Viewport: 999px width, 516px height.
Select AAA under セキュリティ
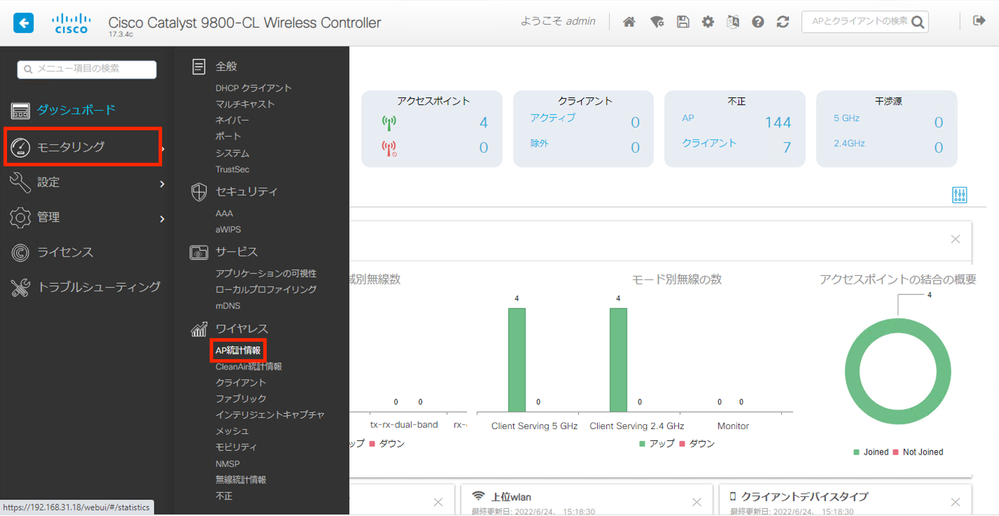point(224,213)
